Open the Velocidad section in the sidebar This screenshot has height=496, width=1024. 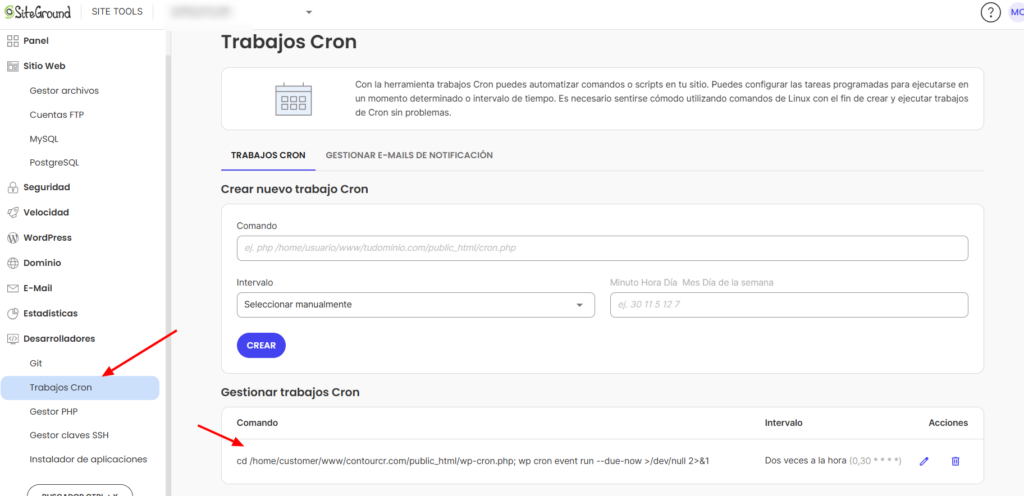[x=45, y=212]
